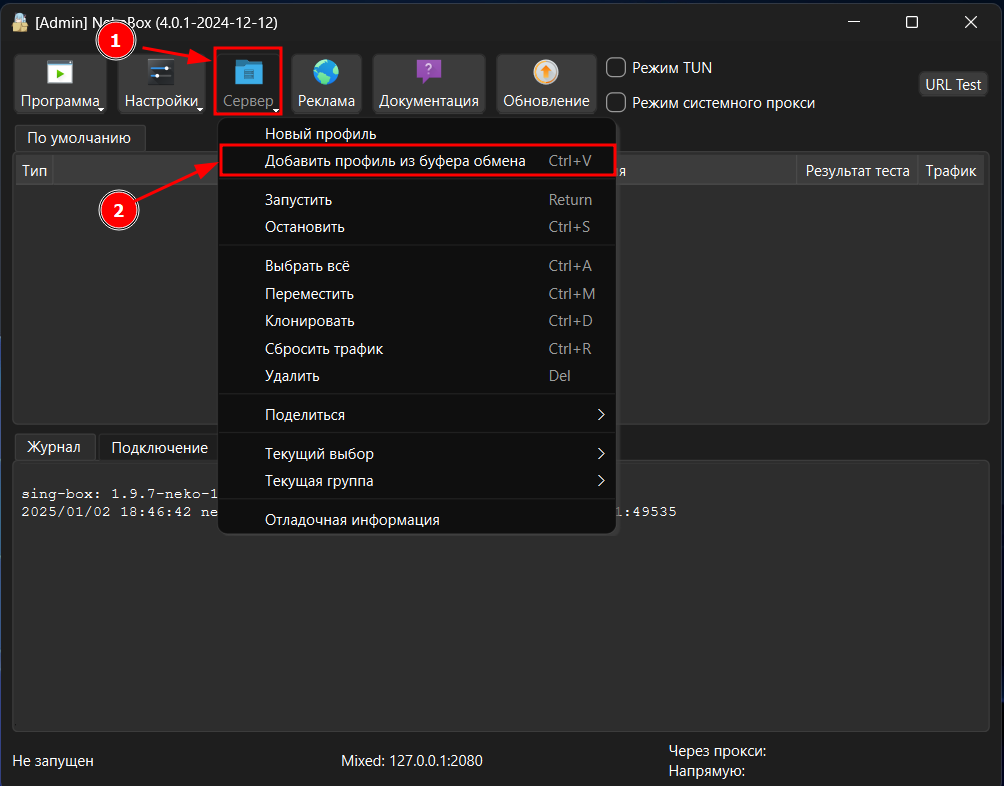This screenshot has width=1004, height=786.
Task: Toggle Режим системного прокси checkbox
Action: tap(617, 102)
